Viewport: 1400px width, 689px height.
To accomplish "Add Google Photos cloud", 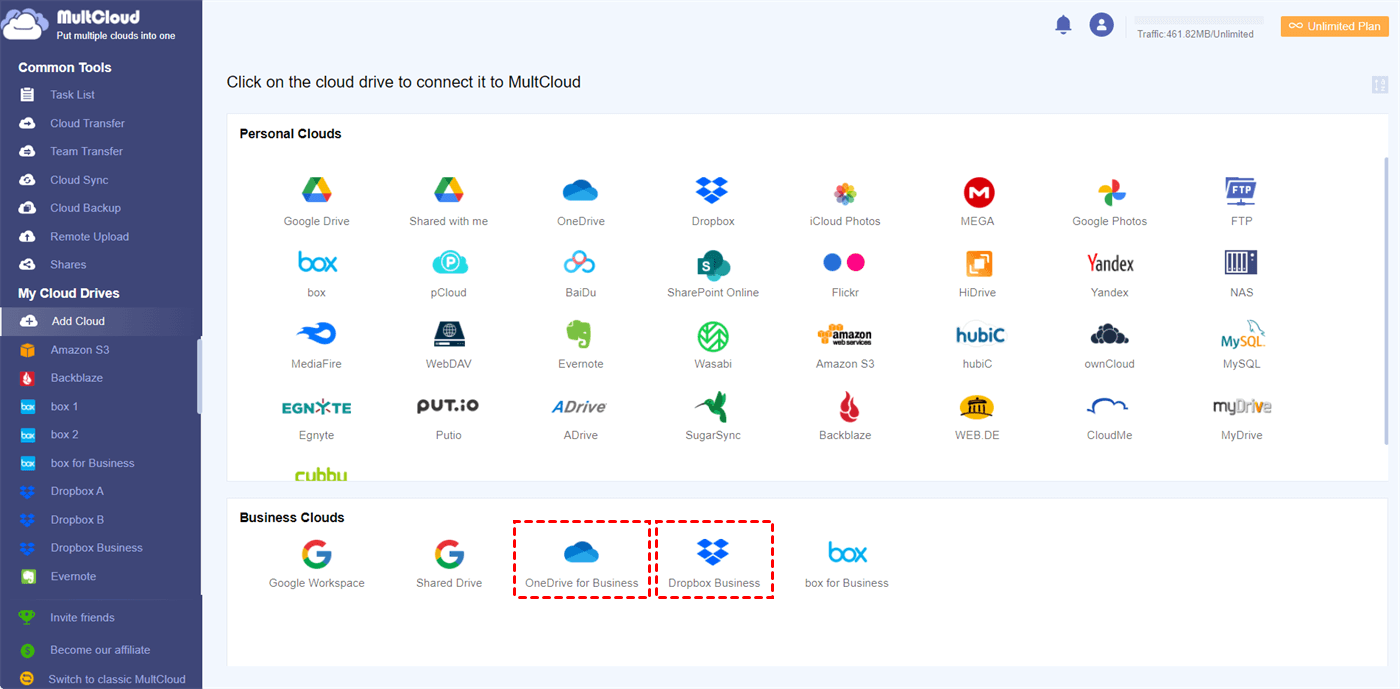I will [x=1110, y=201].
